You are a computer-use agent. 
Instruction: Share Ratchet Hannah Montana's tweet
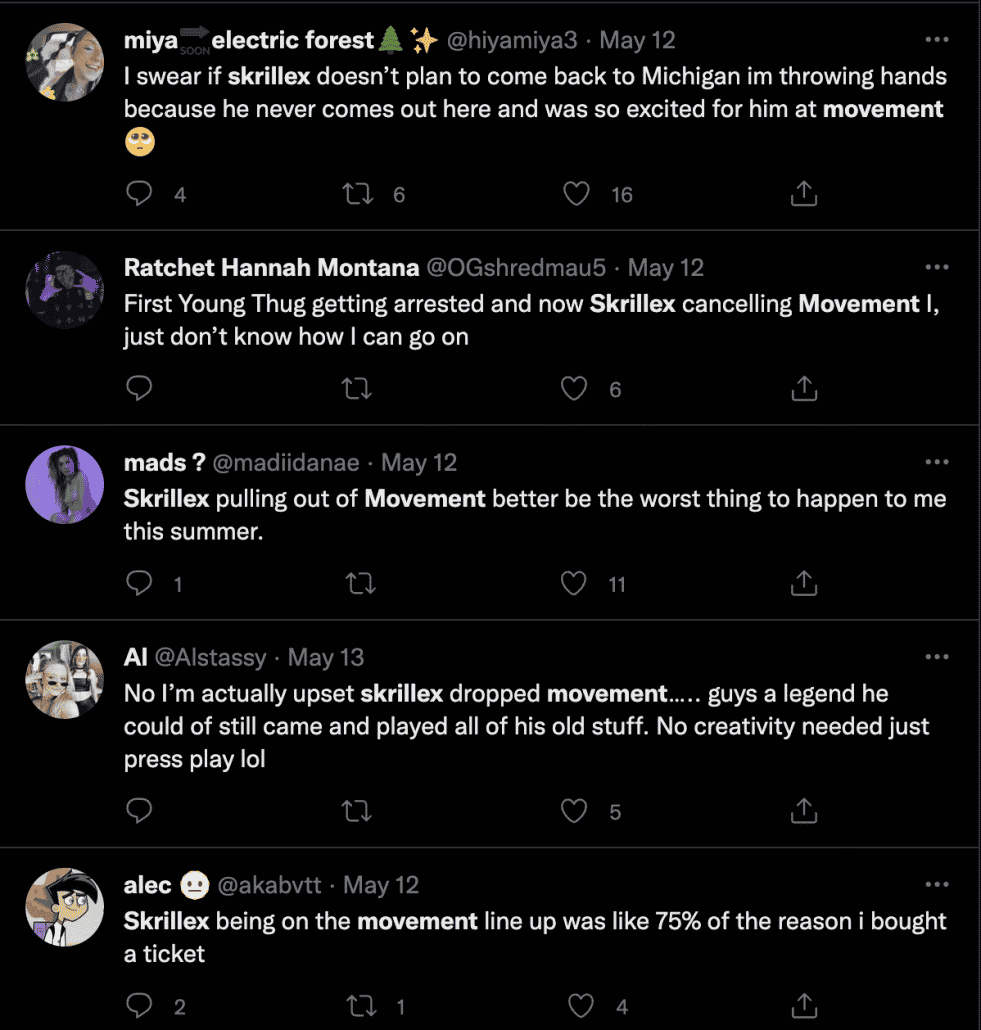click(x=804, y=388)
